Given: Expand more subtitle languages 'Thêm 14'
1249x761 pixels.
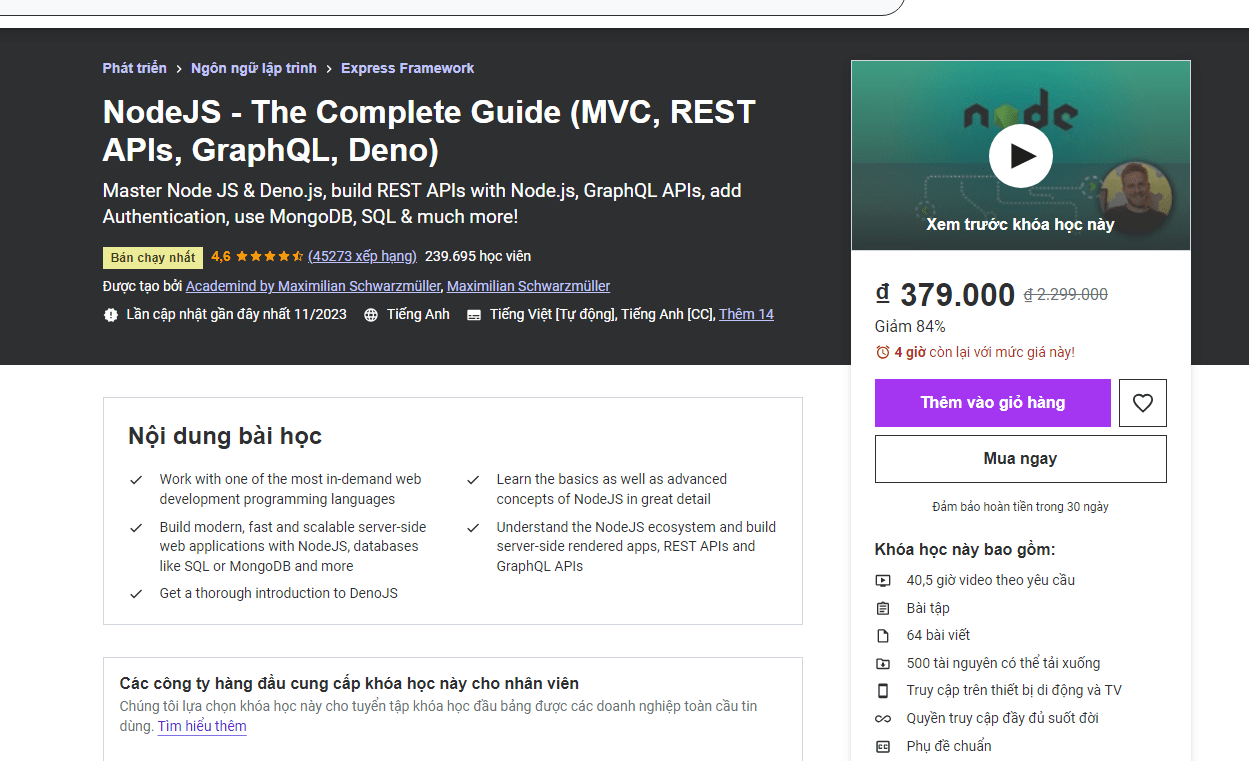Looking at the screenshot, I should click(x=746, y=314).
